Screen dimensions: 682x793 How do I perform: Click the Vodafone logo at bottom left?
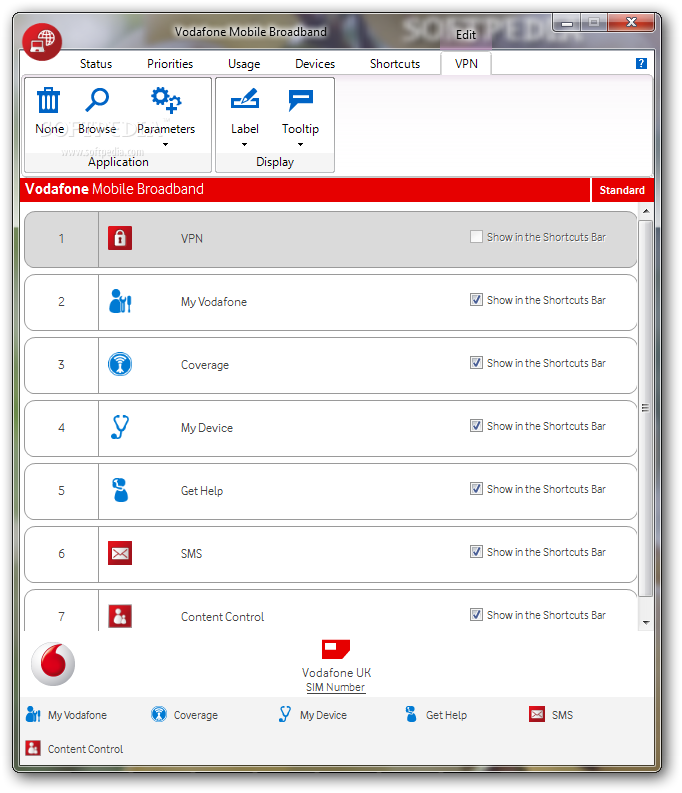[53, 664]
